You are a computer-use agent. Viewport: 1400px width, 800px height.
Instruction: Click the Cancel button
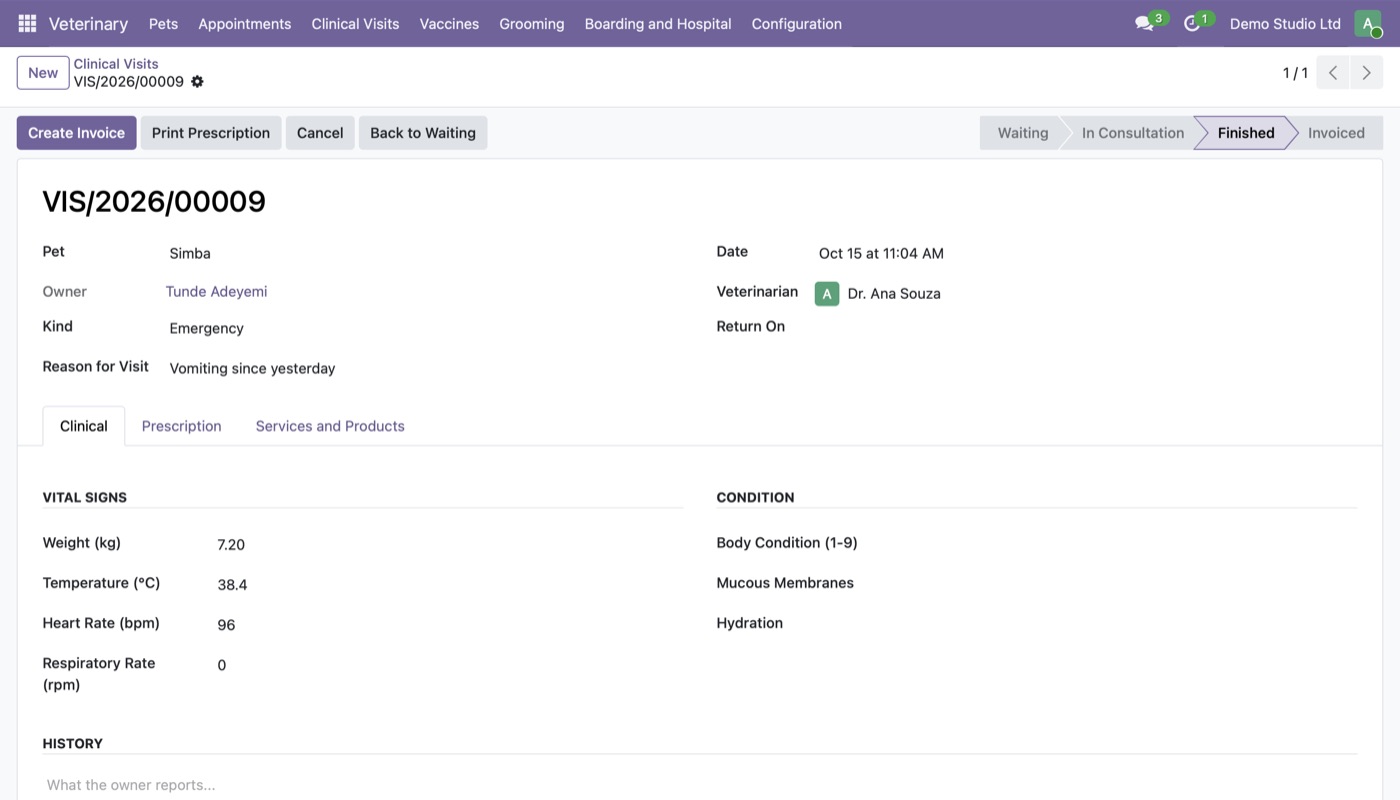tap(320, 133)
